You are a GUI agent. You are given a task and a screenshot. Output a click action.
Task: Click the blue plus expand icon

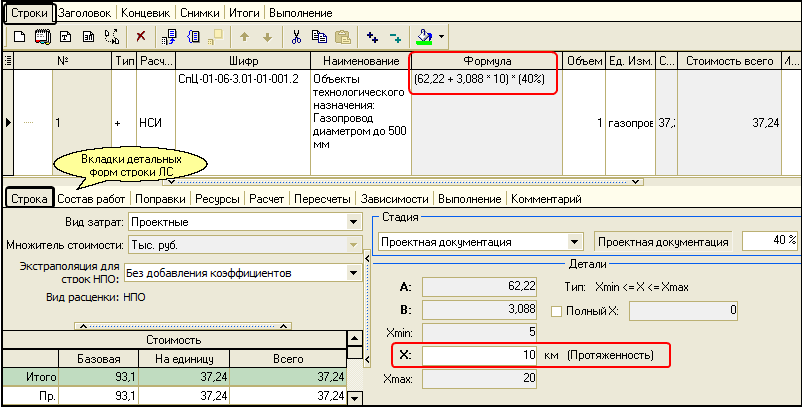click(x=373, y=37)
